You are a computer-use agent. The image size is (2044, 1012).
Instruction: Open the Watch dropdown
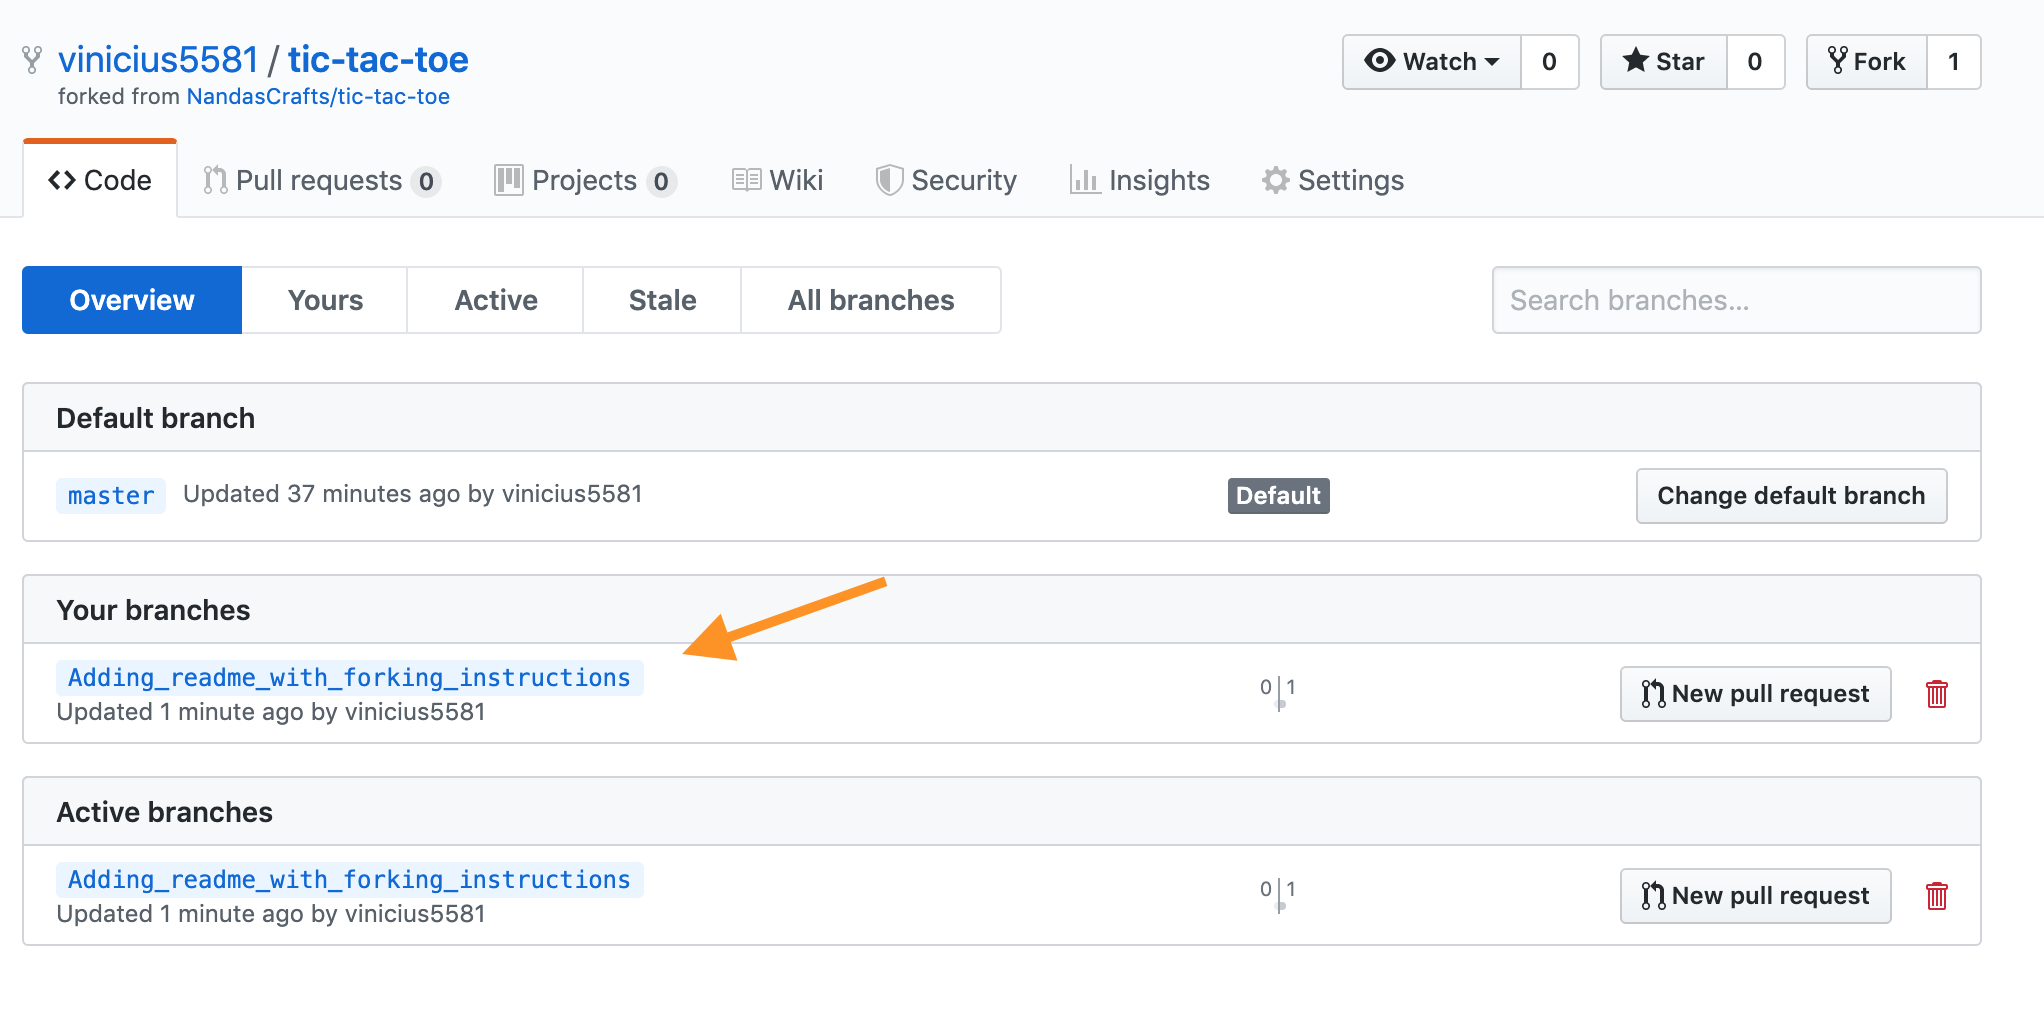pos(1432,62)
